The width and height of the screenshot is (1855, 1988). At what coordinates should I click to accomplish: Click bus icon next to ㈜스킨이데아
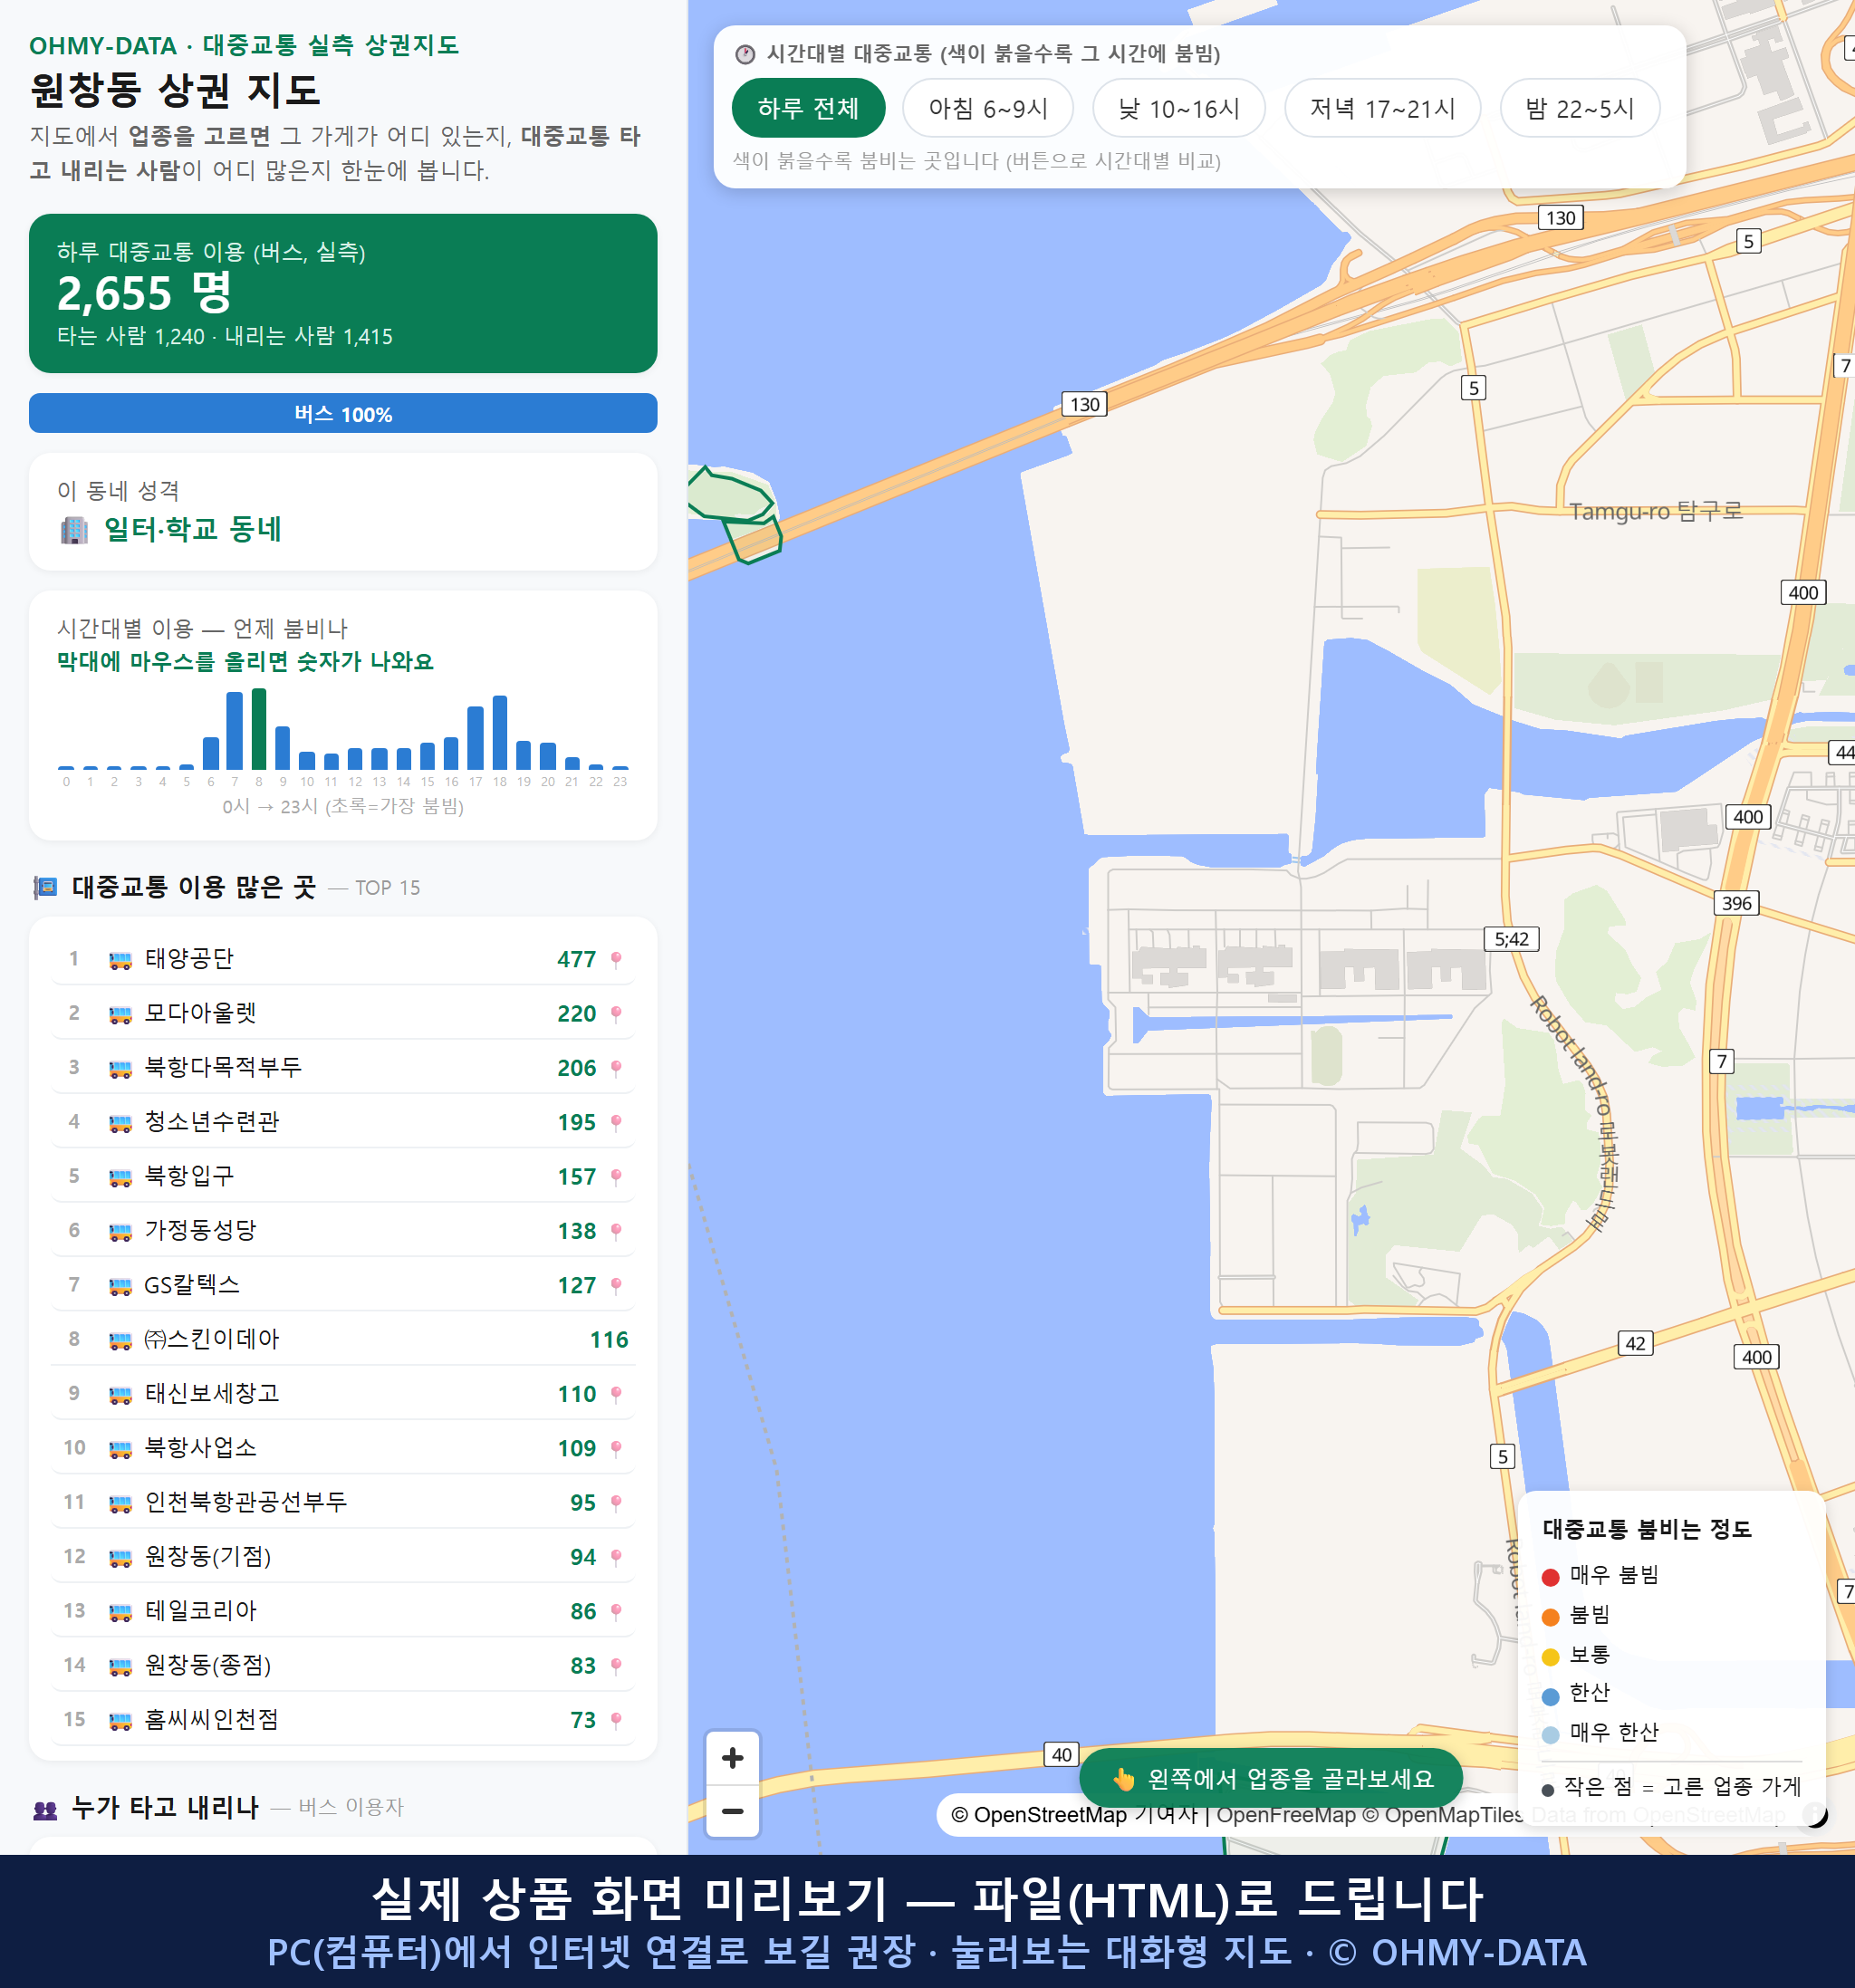pyautogui.click(x=120, y=1340)
